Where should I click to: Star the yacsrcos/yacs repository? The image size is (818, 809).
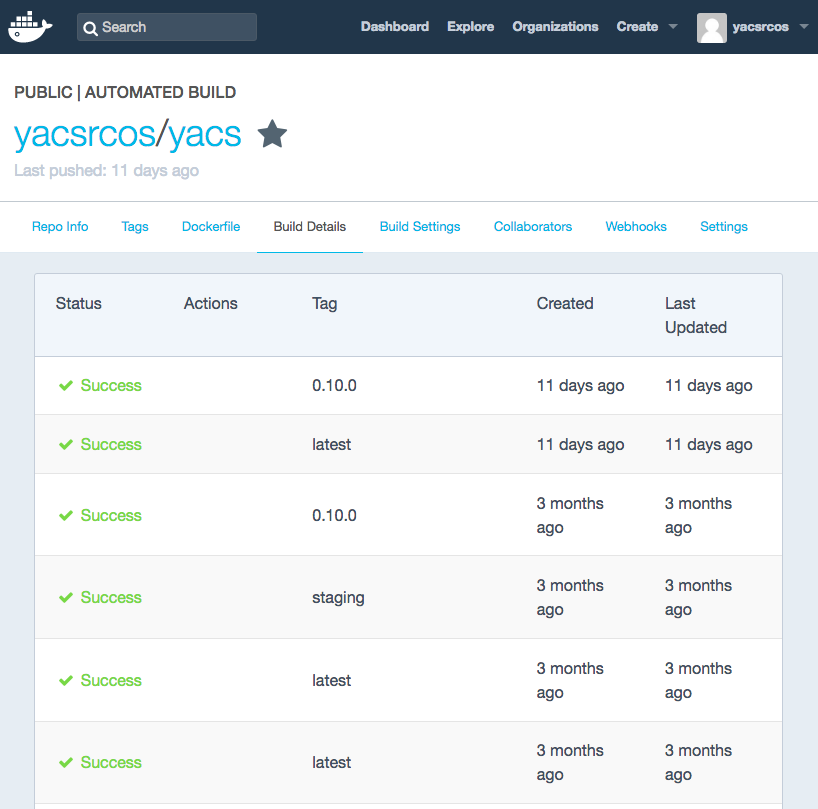(272, 134)
